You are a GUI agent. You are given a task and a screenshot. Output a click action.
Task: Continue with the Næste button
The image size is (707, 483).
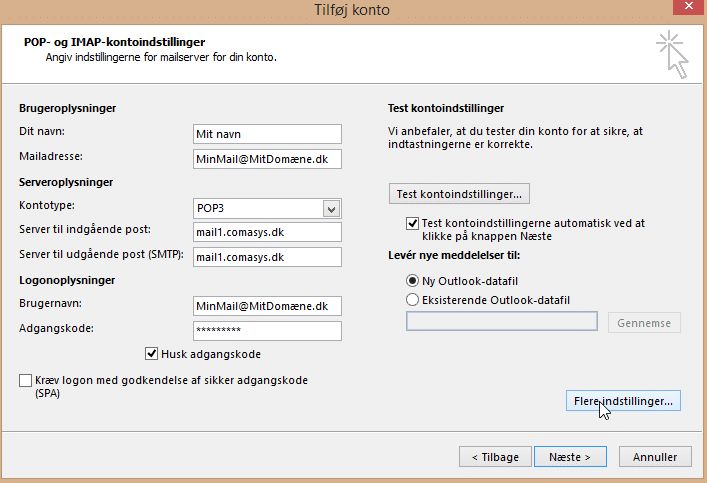[x=570, y=457]
